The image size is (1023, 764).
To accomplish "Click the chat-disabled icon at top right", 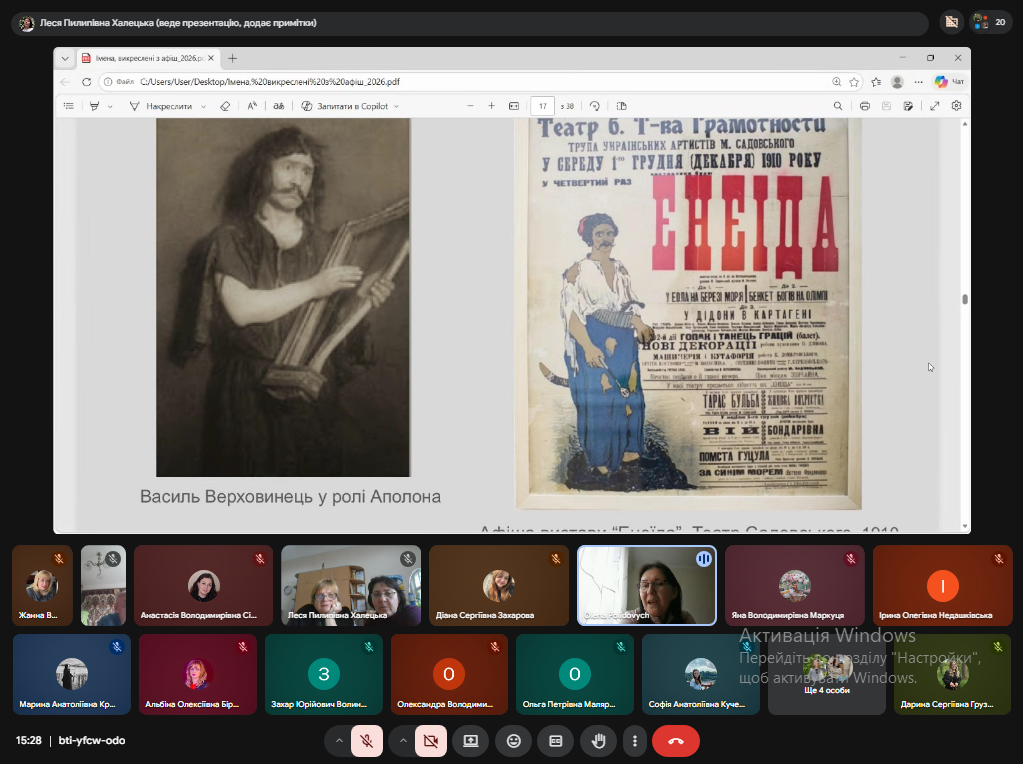I will click(x=951, y=23).
